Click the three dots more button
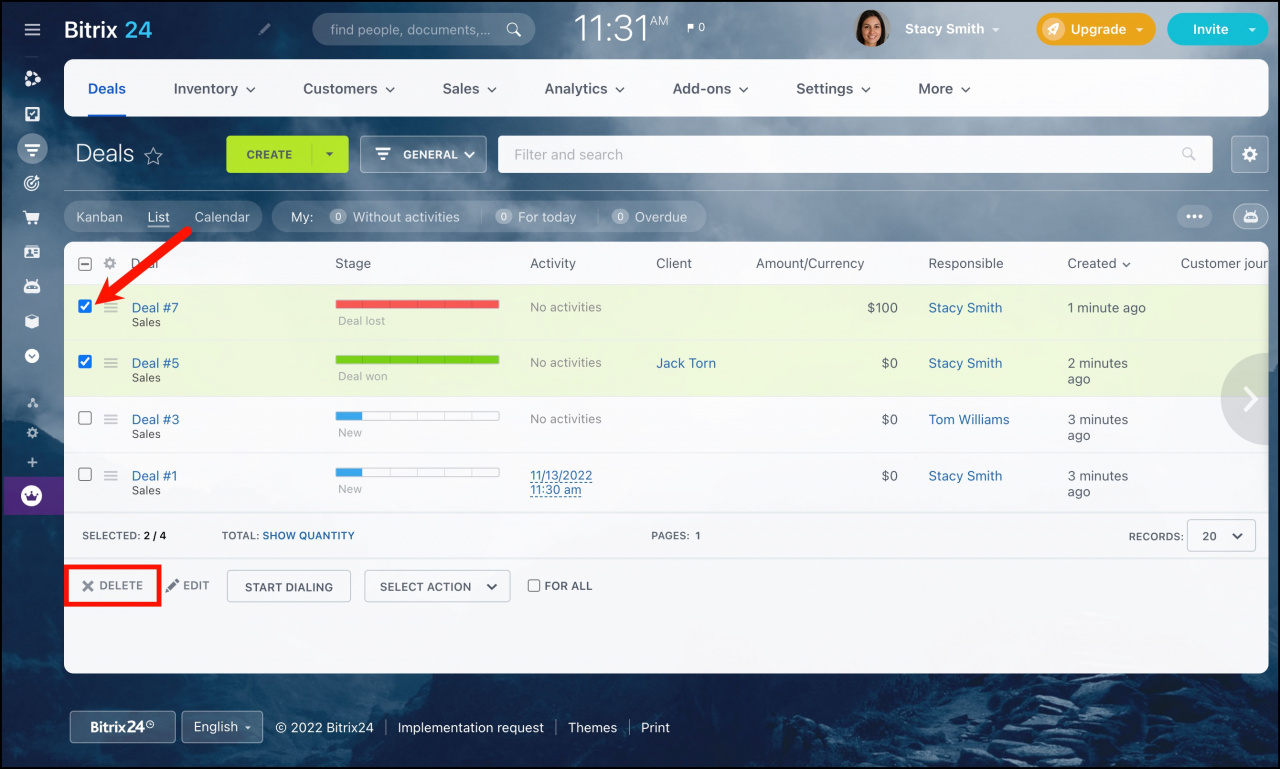This screenshot has width=1280, height=769. pos(1194,216)
